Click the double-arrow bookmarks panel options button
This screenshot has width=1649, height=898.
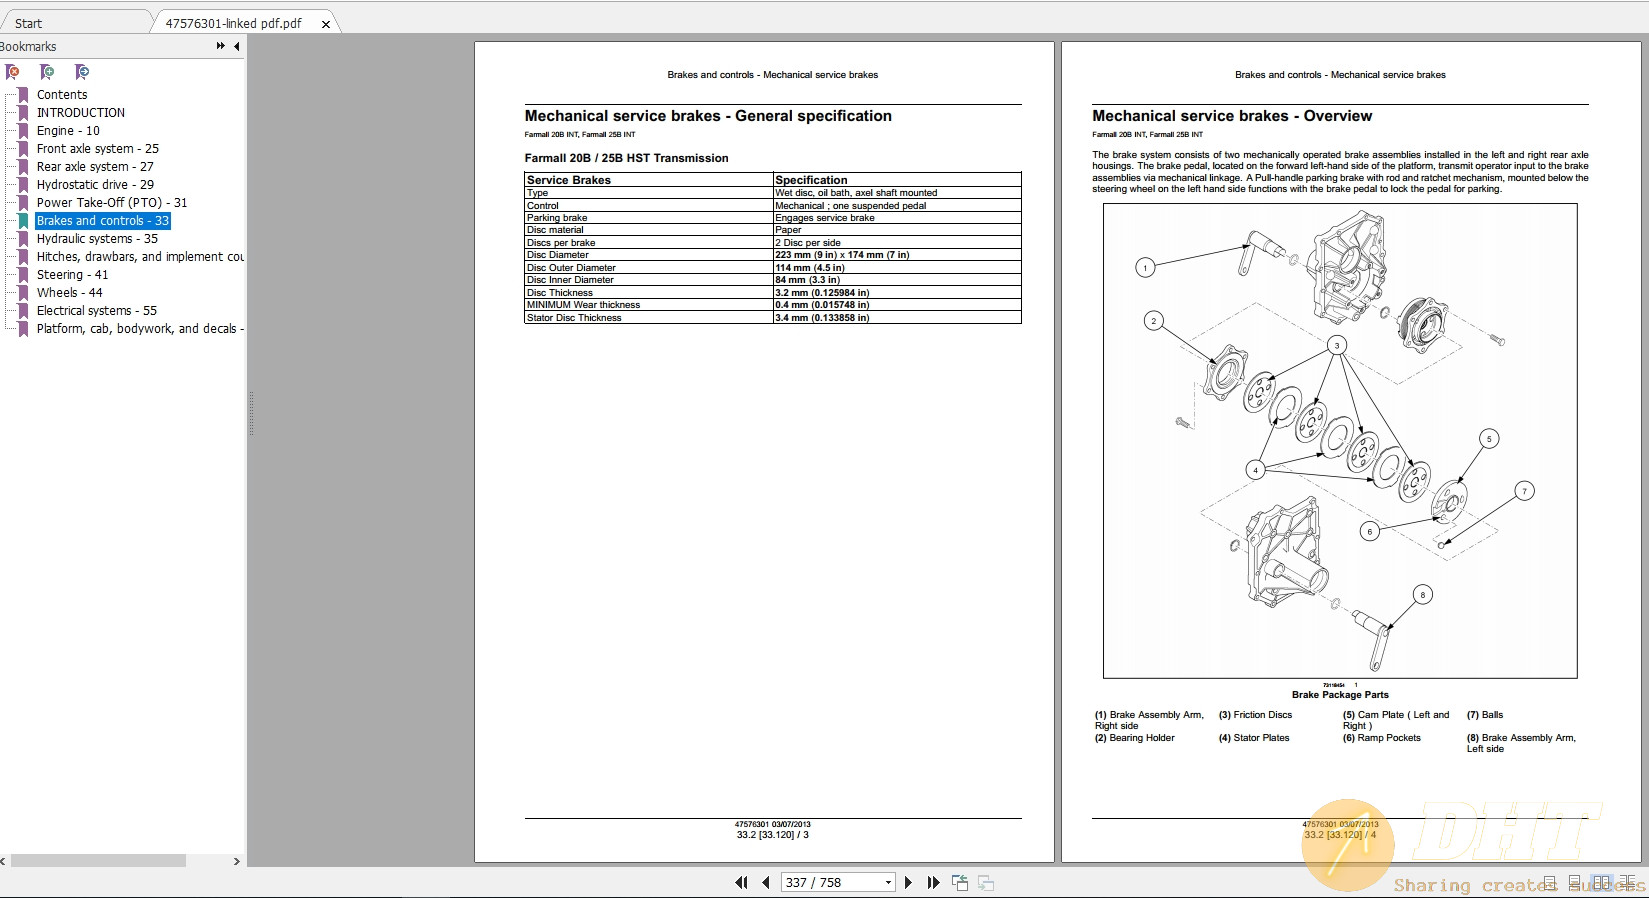(x=221, y=46)
